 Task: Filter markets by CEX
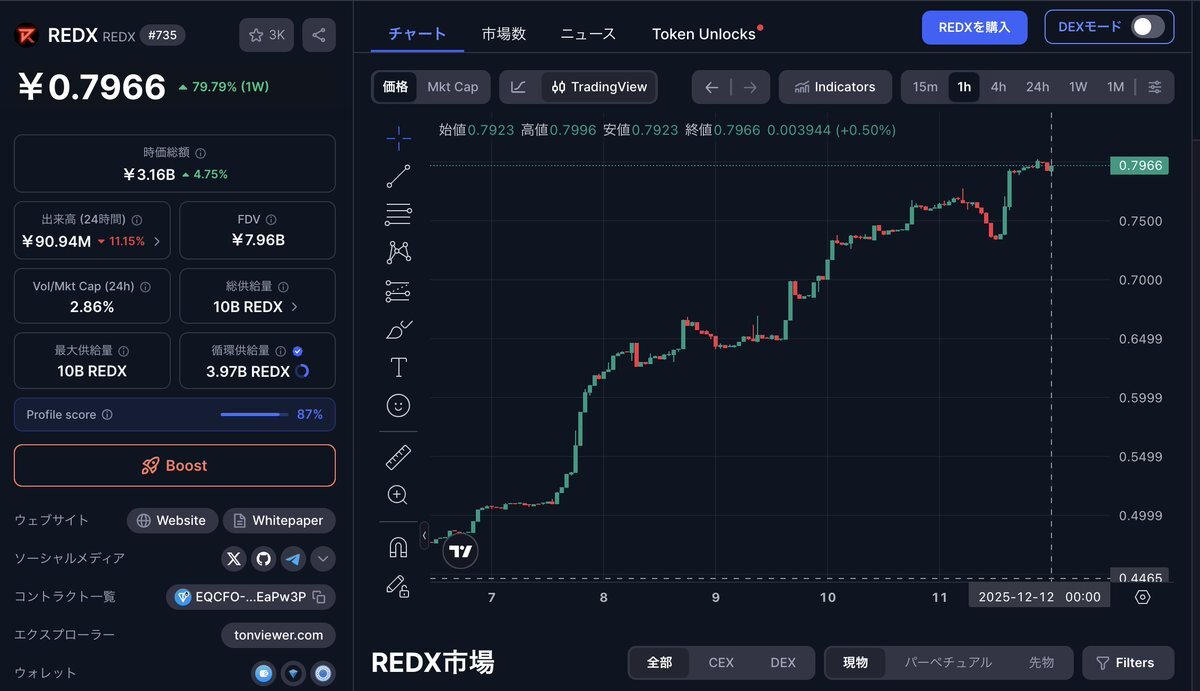721,663
